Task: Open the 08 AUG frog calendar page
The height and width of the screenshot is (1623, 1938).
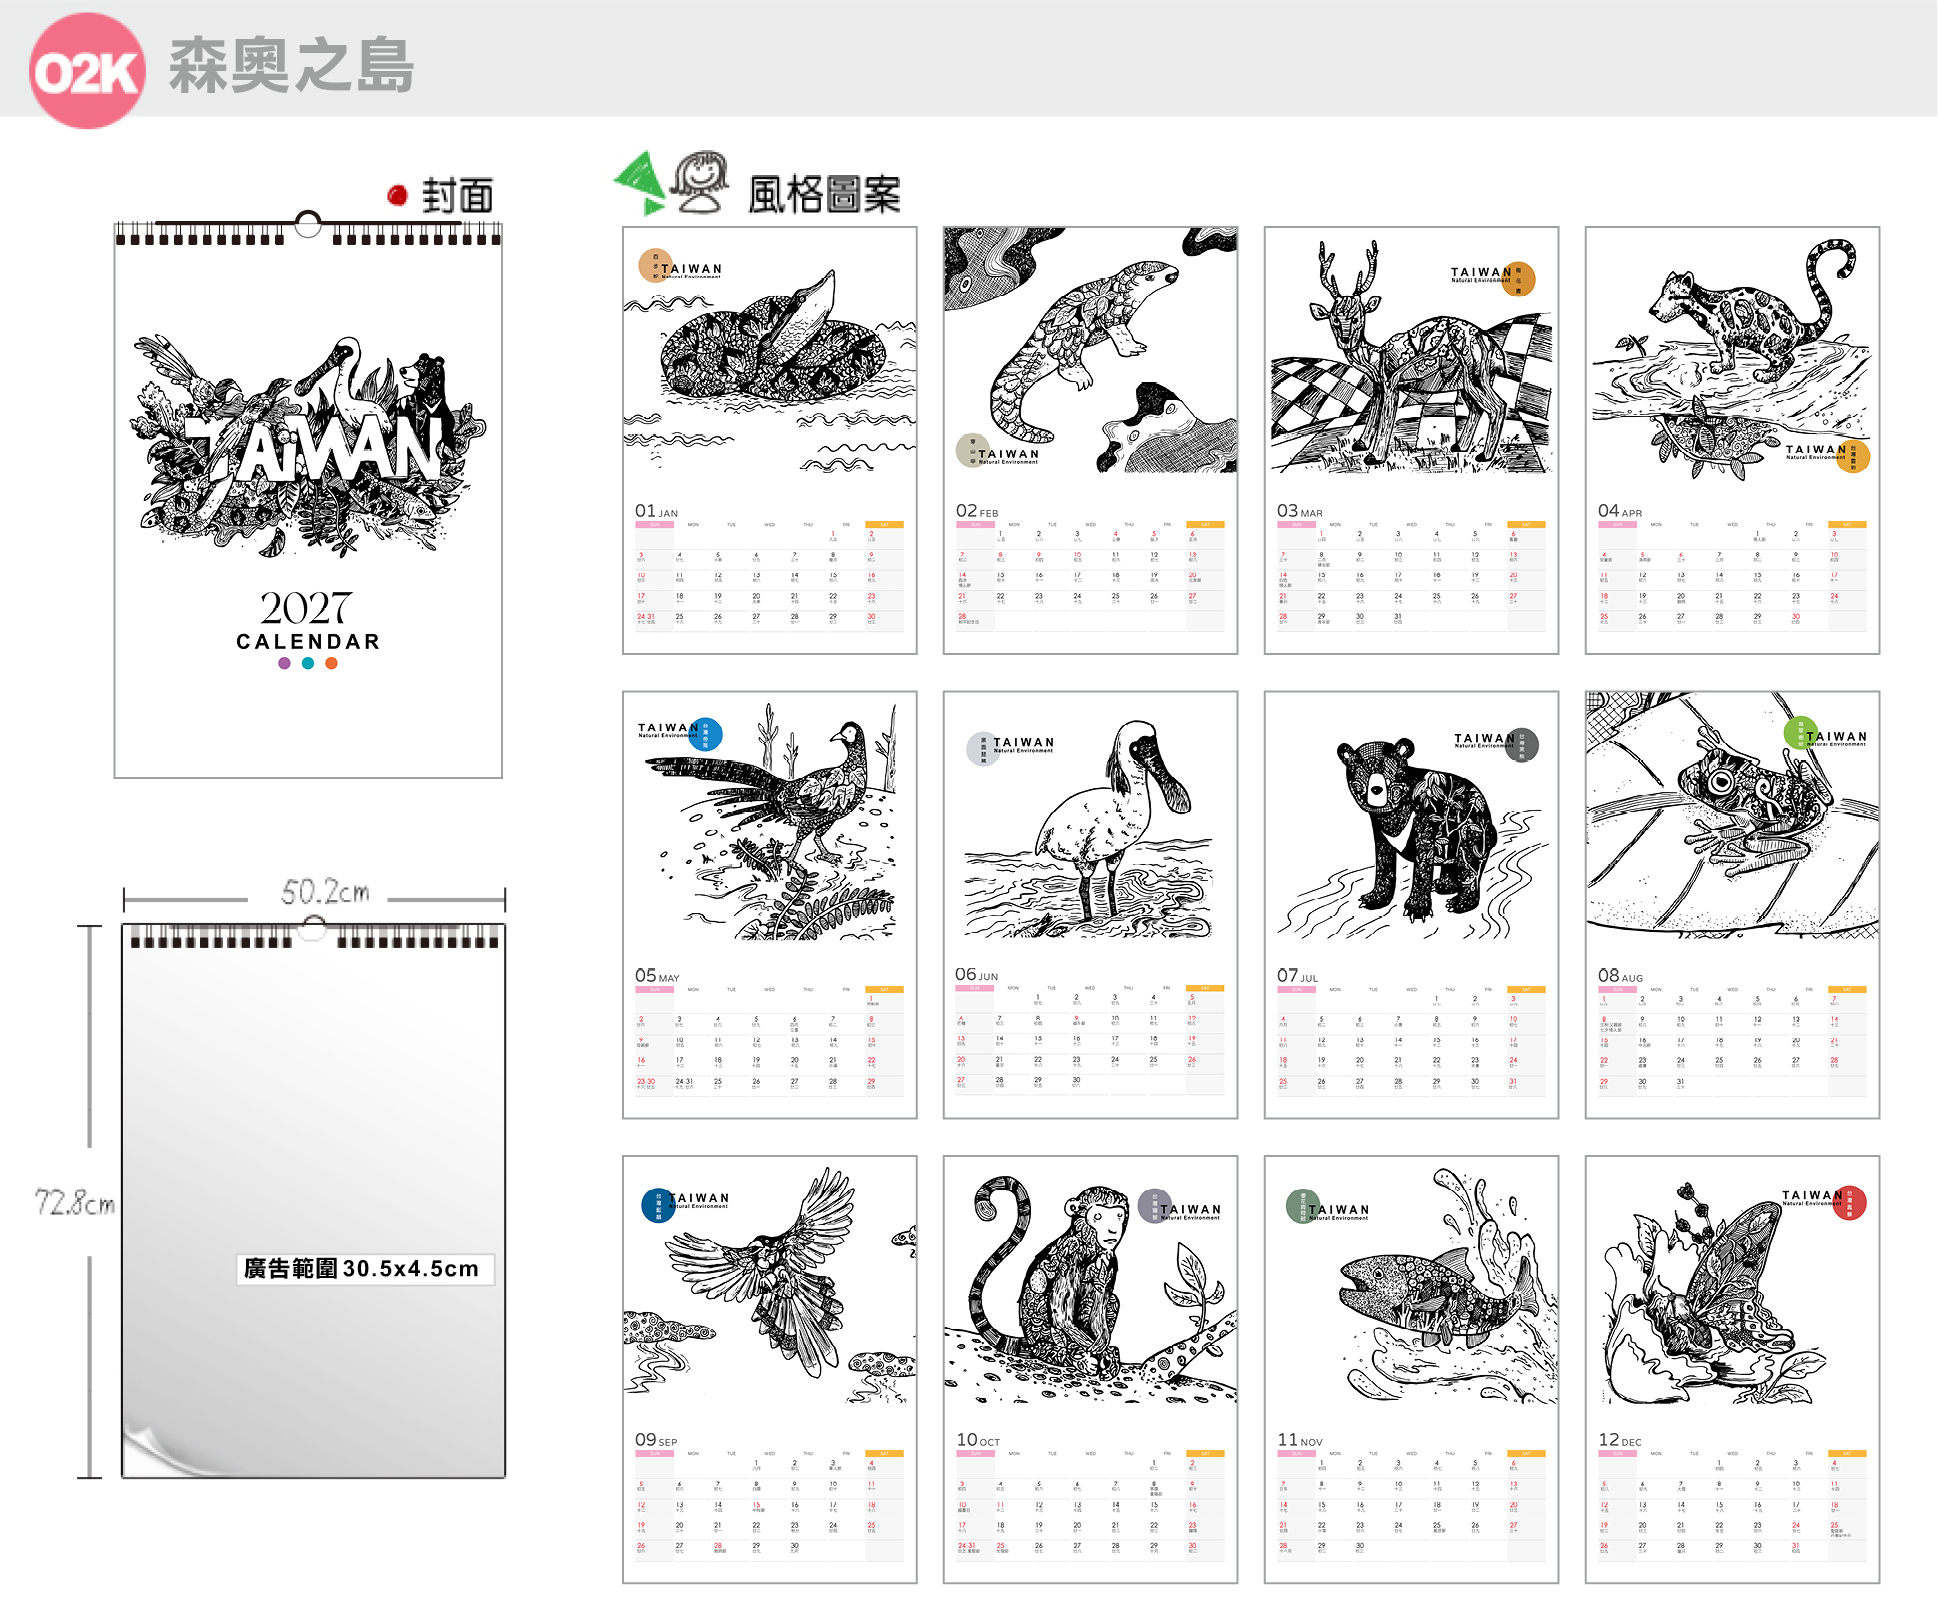Action: click(x=1733, y=905)
